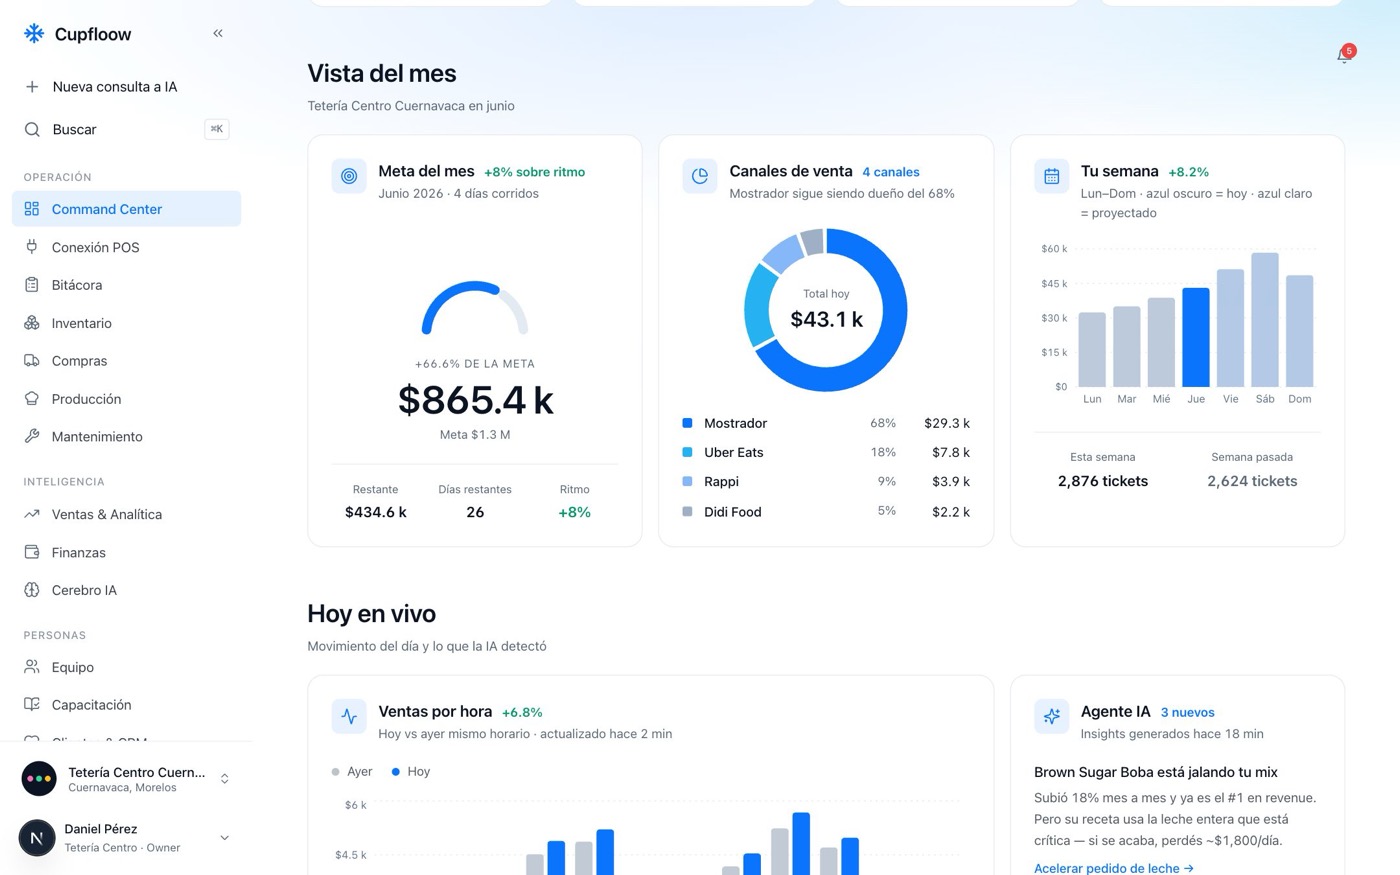Expand the Daniel Pérez account menu
The image size is (1400, 875).
(x=225, y=838)
